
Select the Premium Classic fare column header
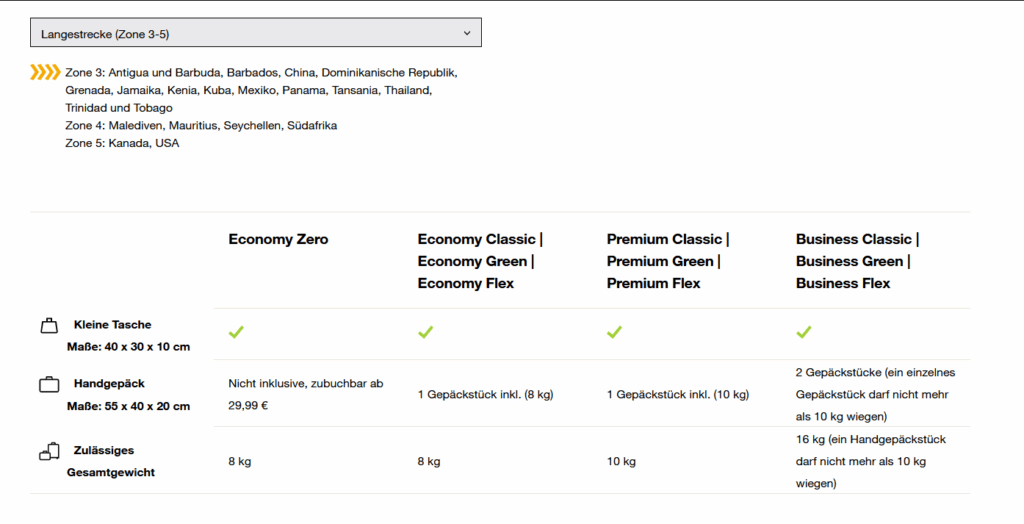(x=667, y=261)
